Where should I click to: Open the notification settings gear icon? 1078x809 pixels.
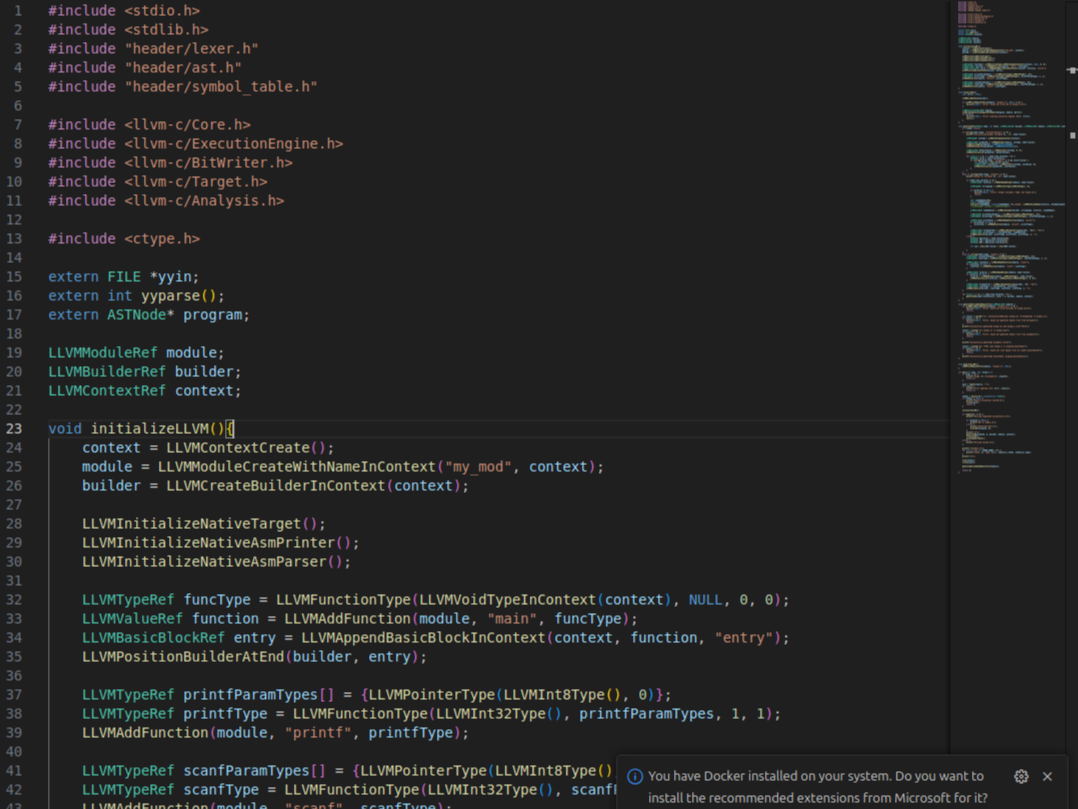1021,776
